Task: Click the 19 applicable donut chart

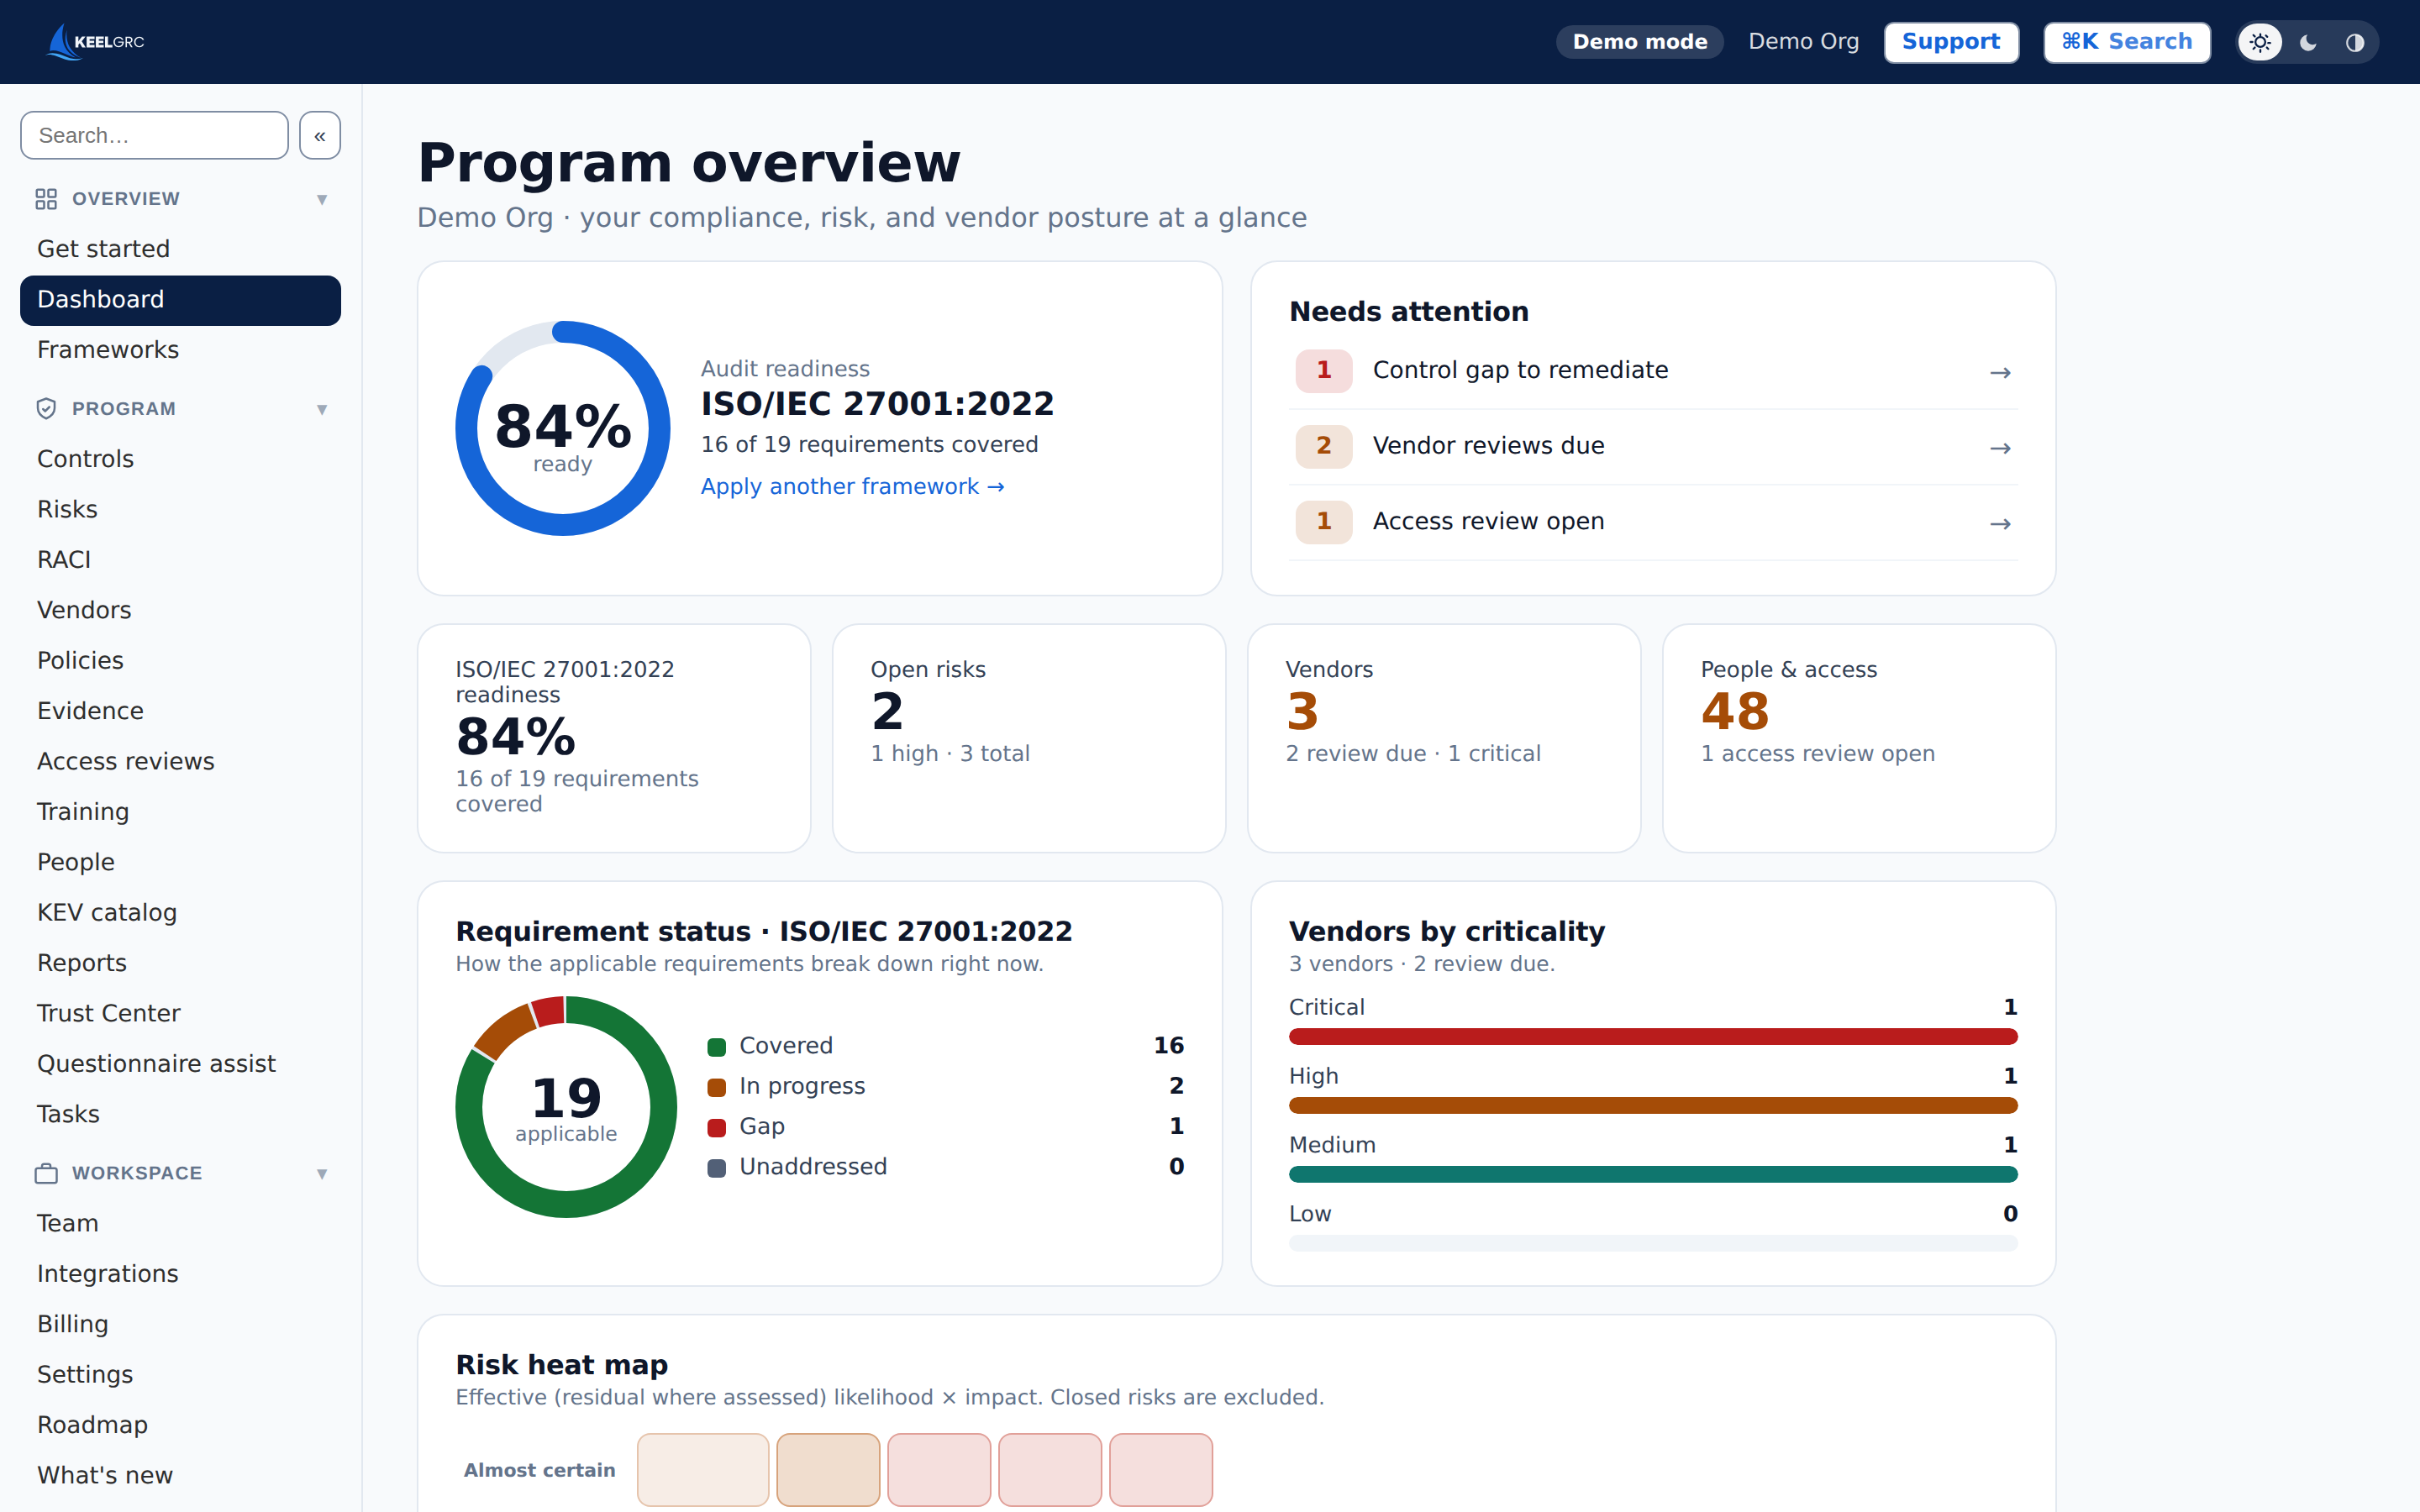Action: [566, 1106]
